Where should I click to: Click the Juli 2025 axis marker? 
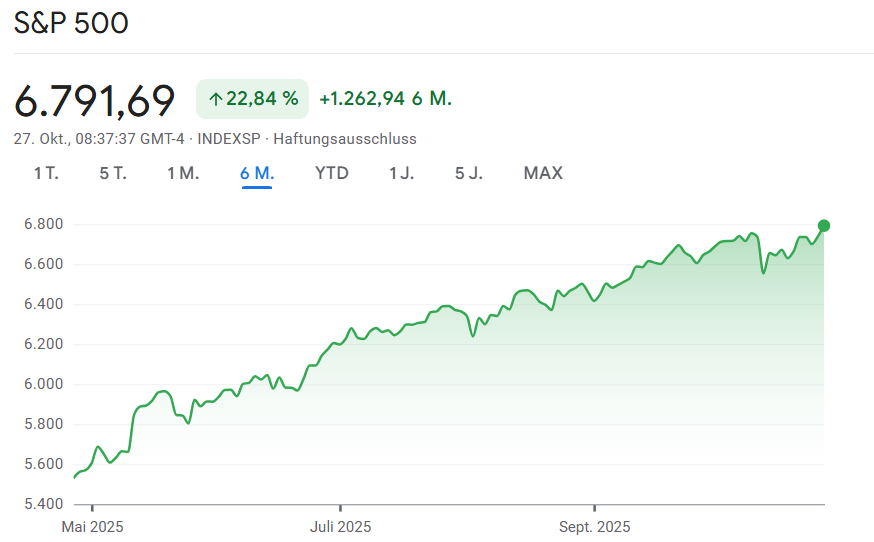(x=340, y=526)
